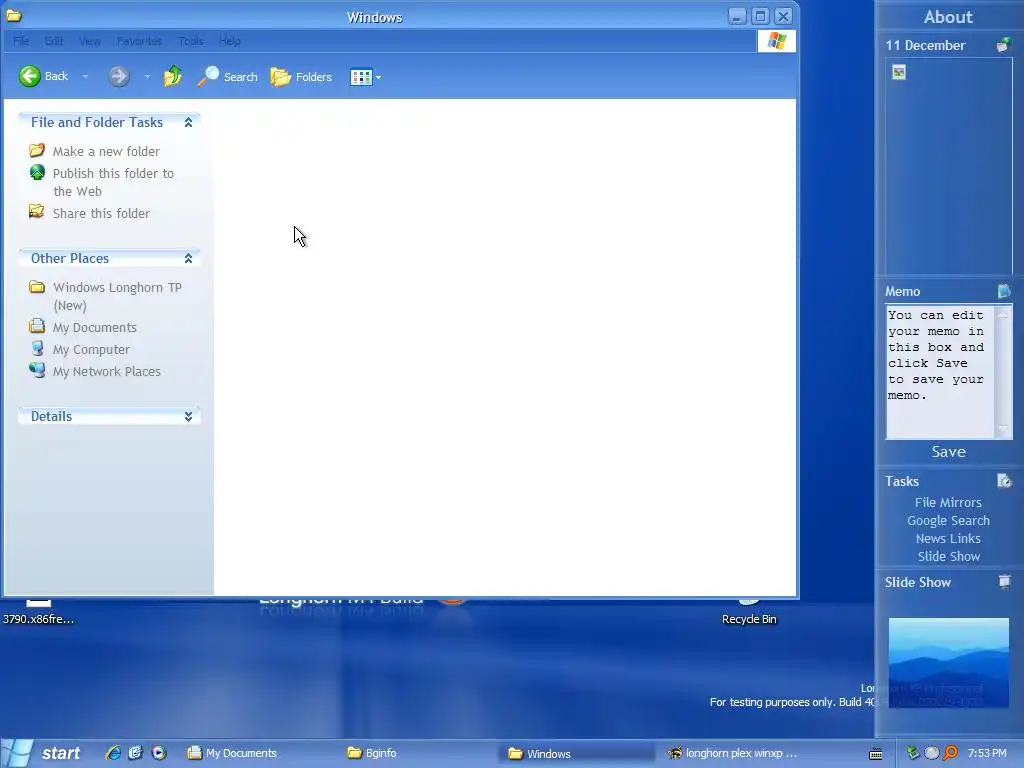This screenshot has height=768, width=1024.
Task: Click the globe icon beside Publish this folder
Action: click(37, 172)
